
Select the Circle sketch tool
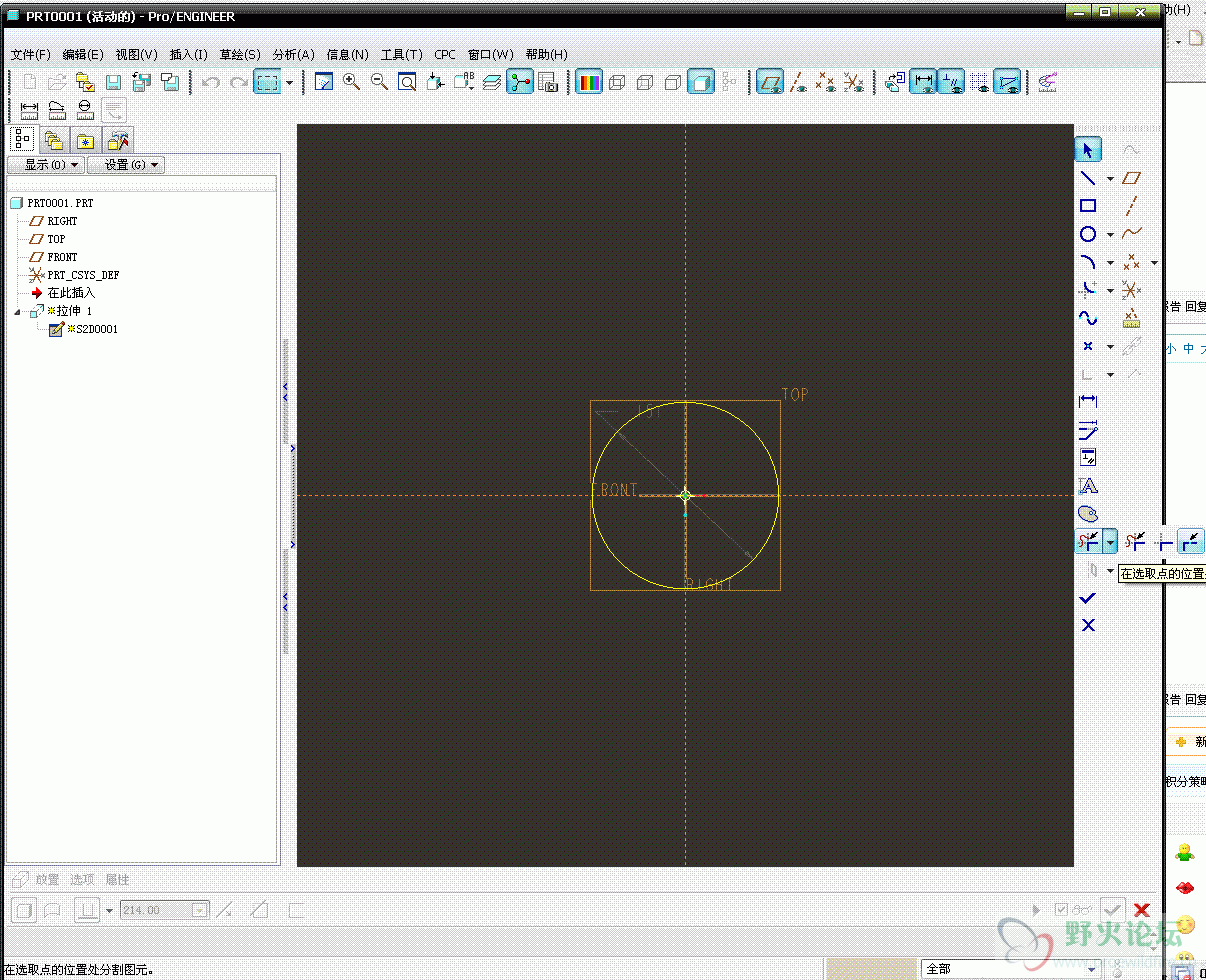[1088, 234]
